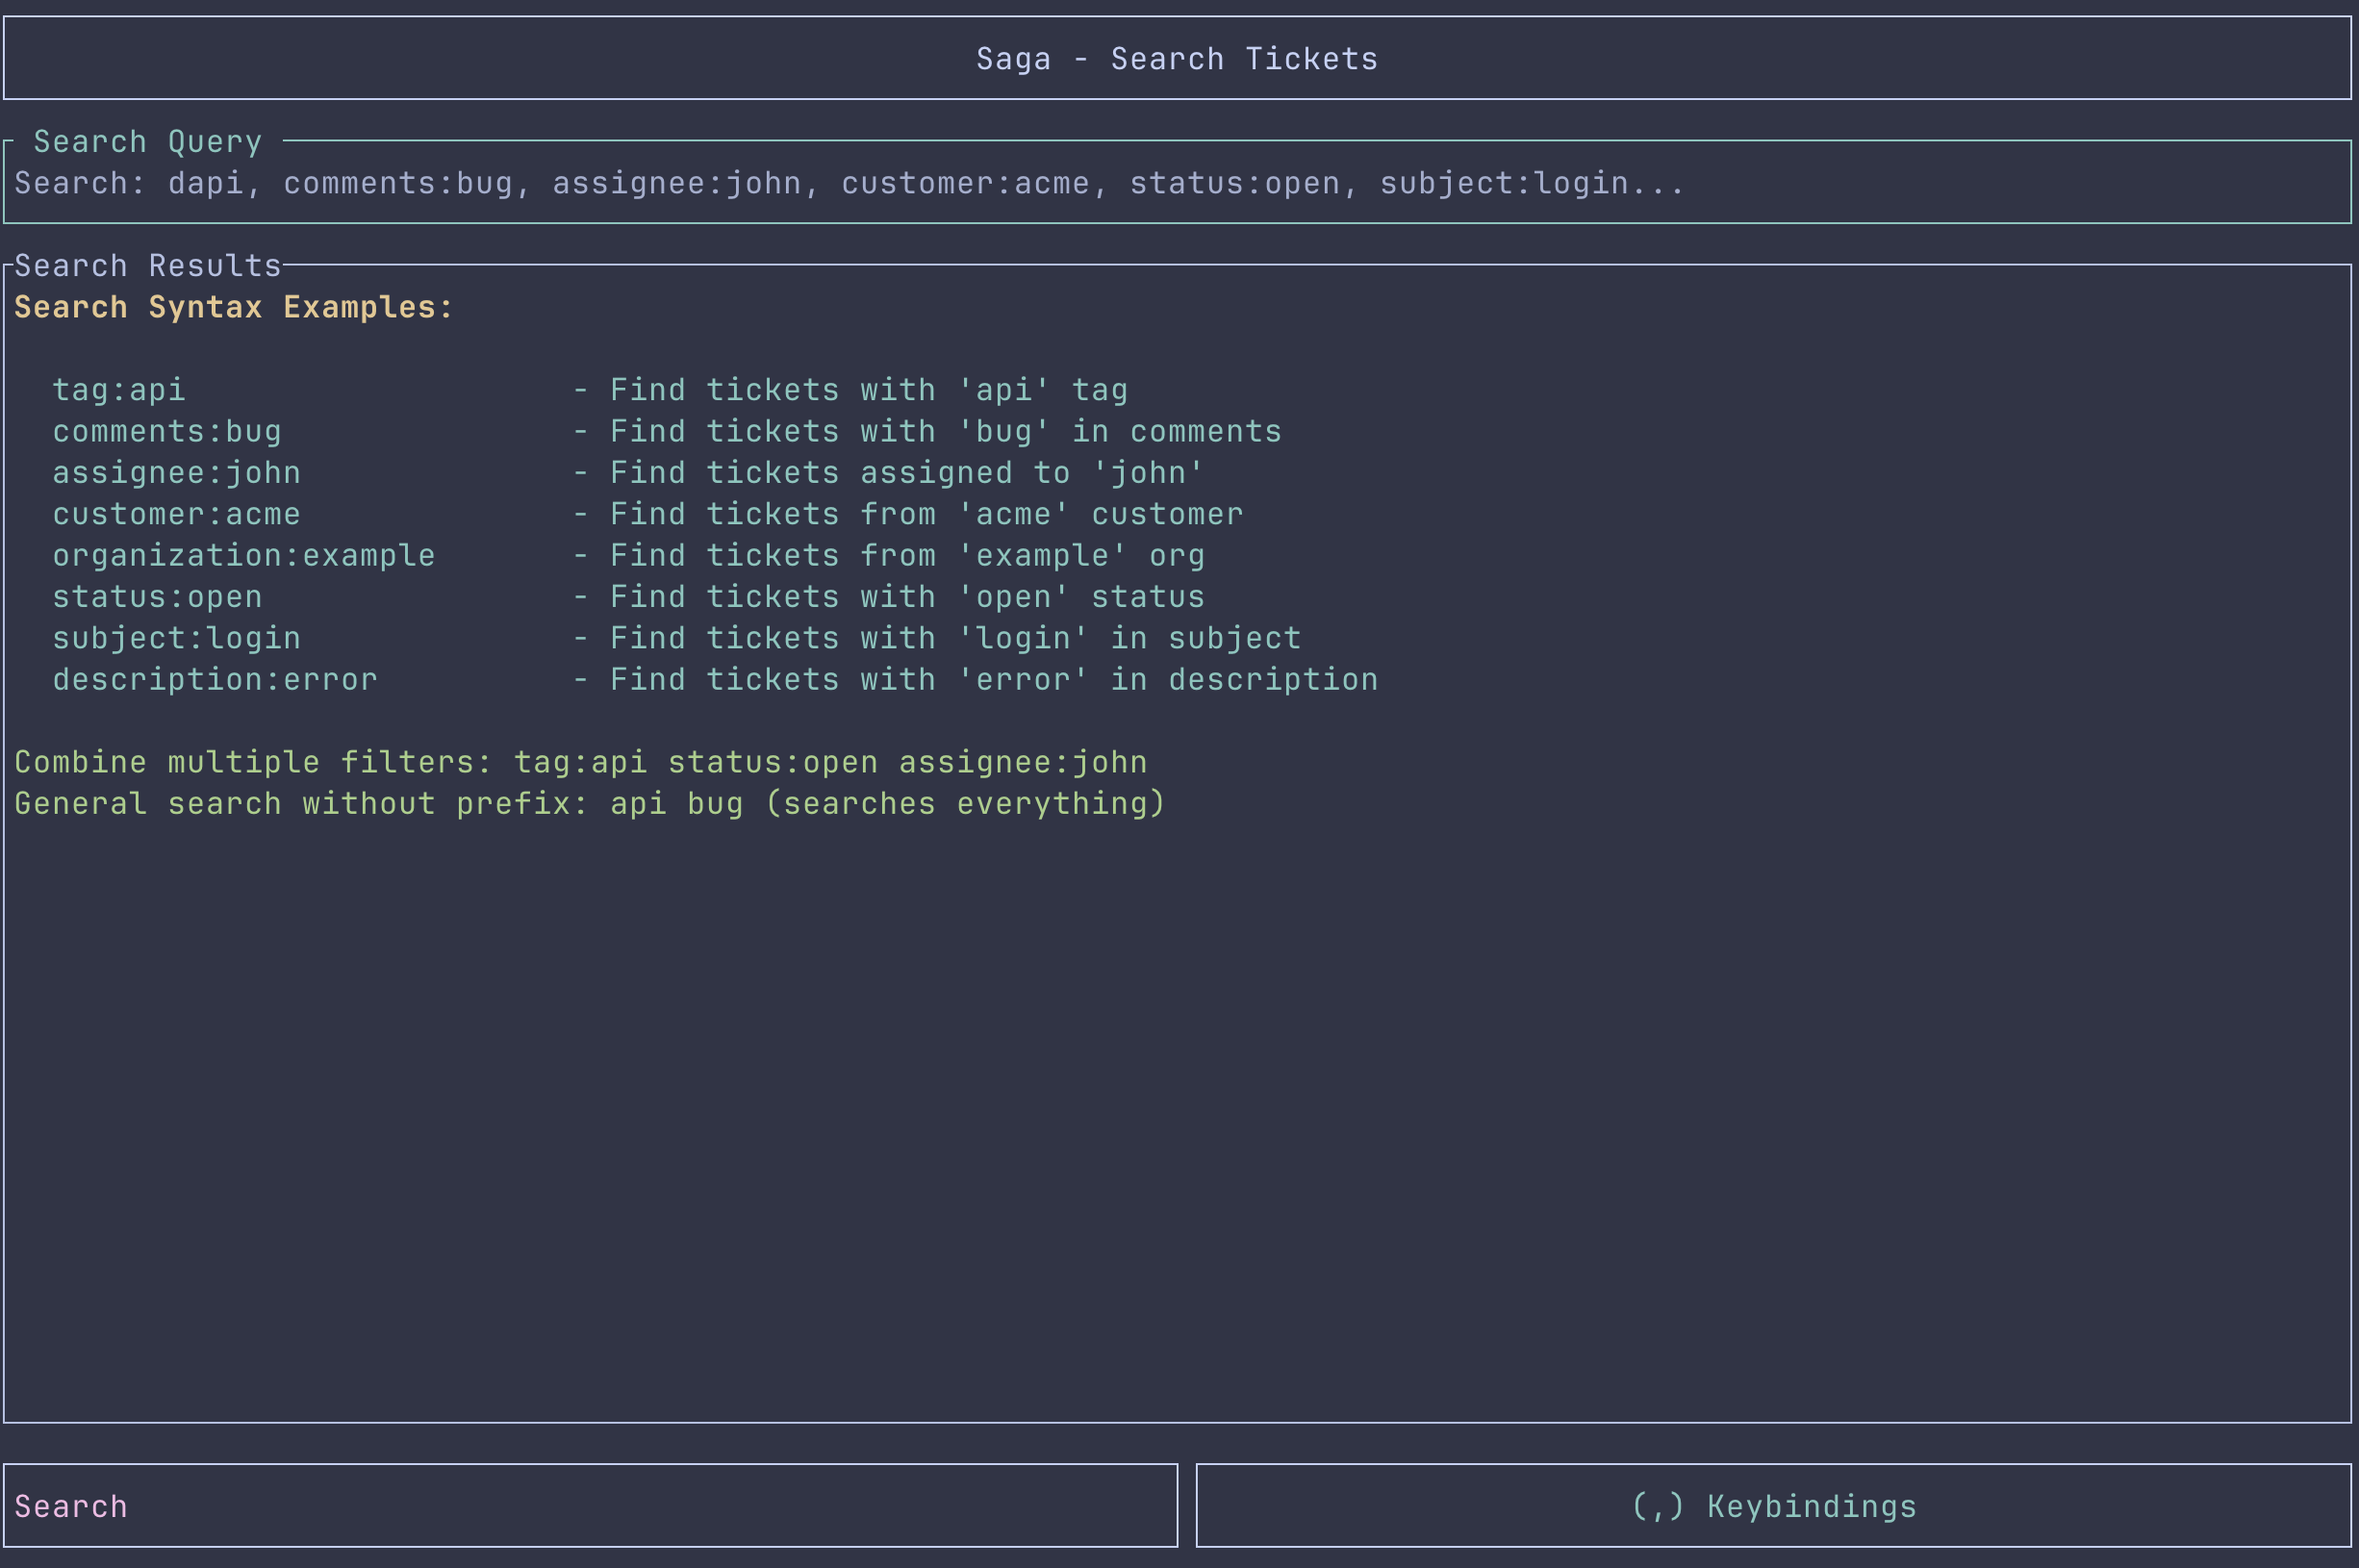
Task: Select the organization:example filter example
Action: [244, 554]
